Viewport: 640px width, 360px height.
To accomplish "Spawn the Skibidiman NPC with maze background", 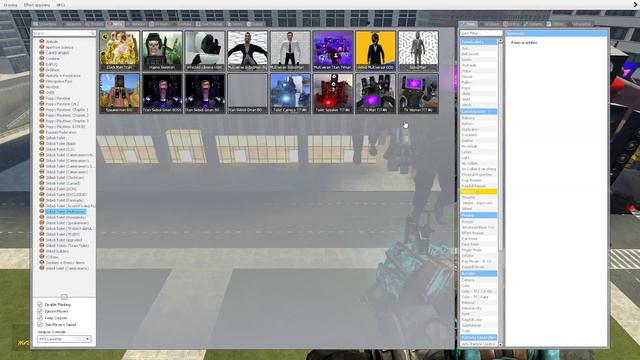I will point(418,51).
